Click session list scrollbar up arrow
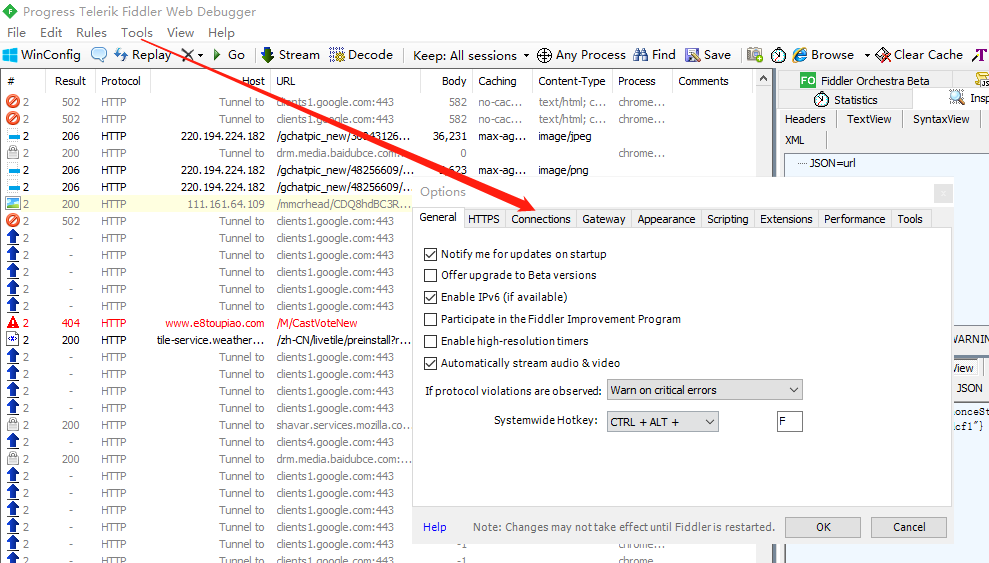 [x=763, y=79]
